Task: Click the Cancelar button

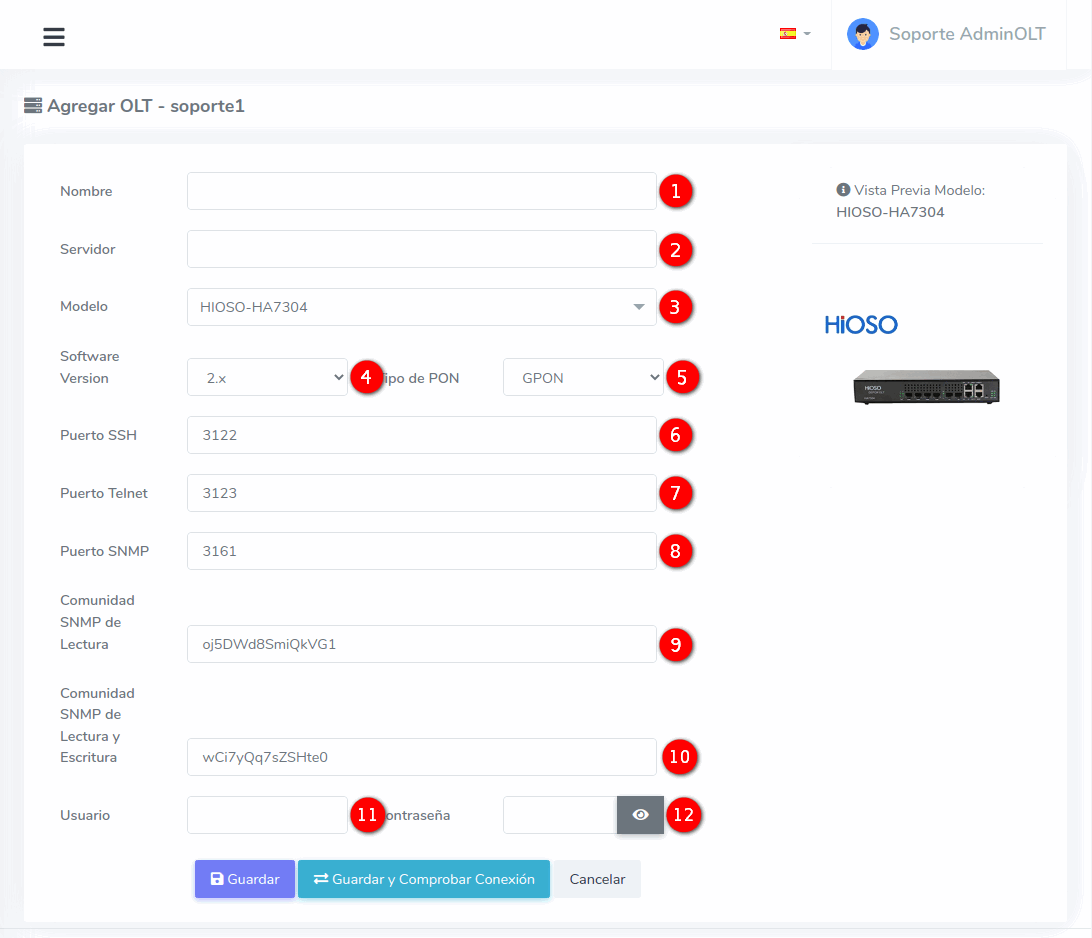Action: [597, 879]
